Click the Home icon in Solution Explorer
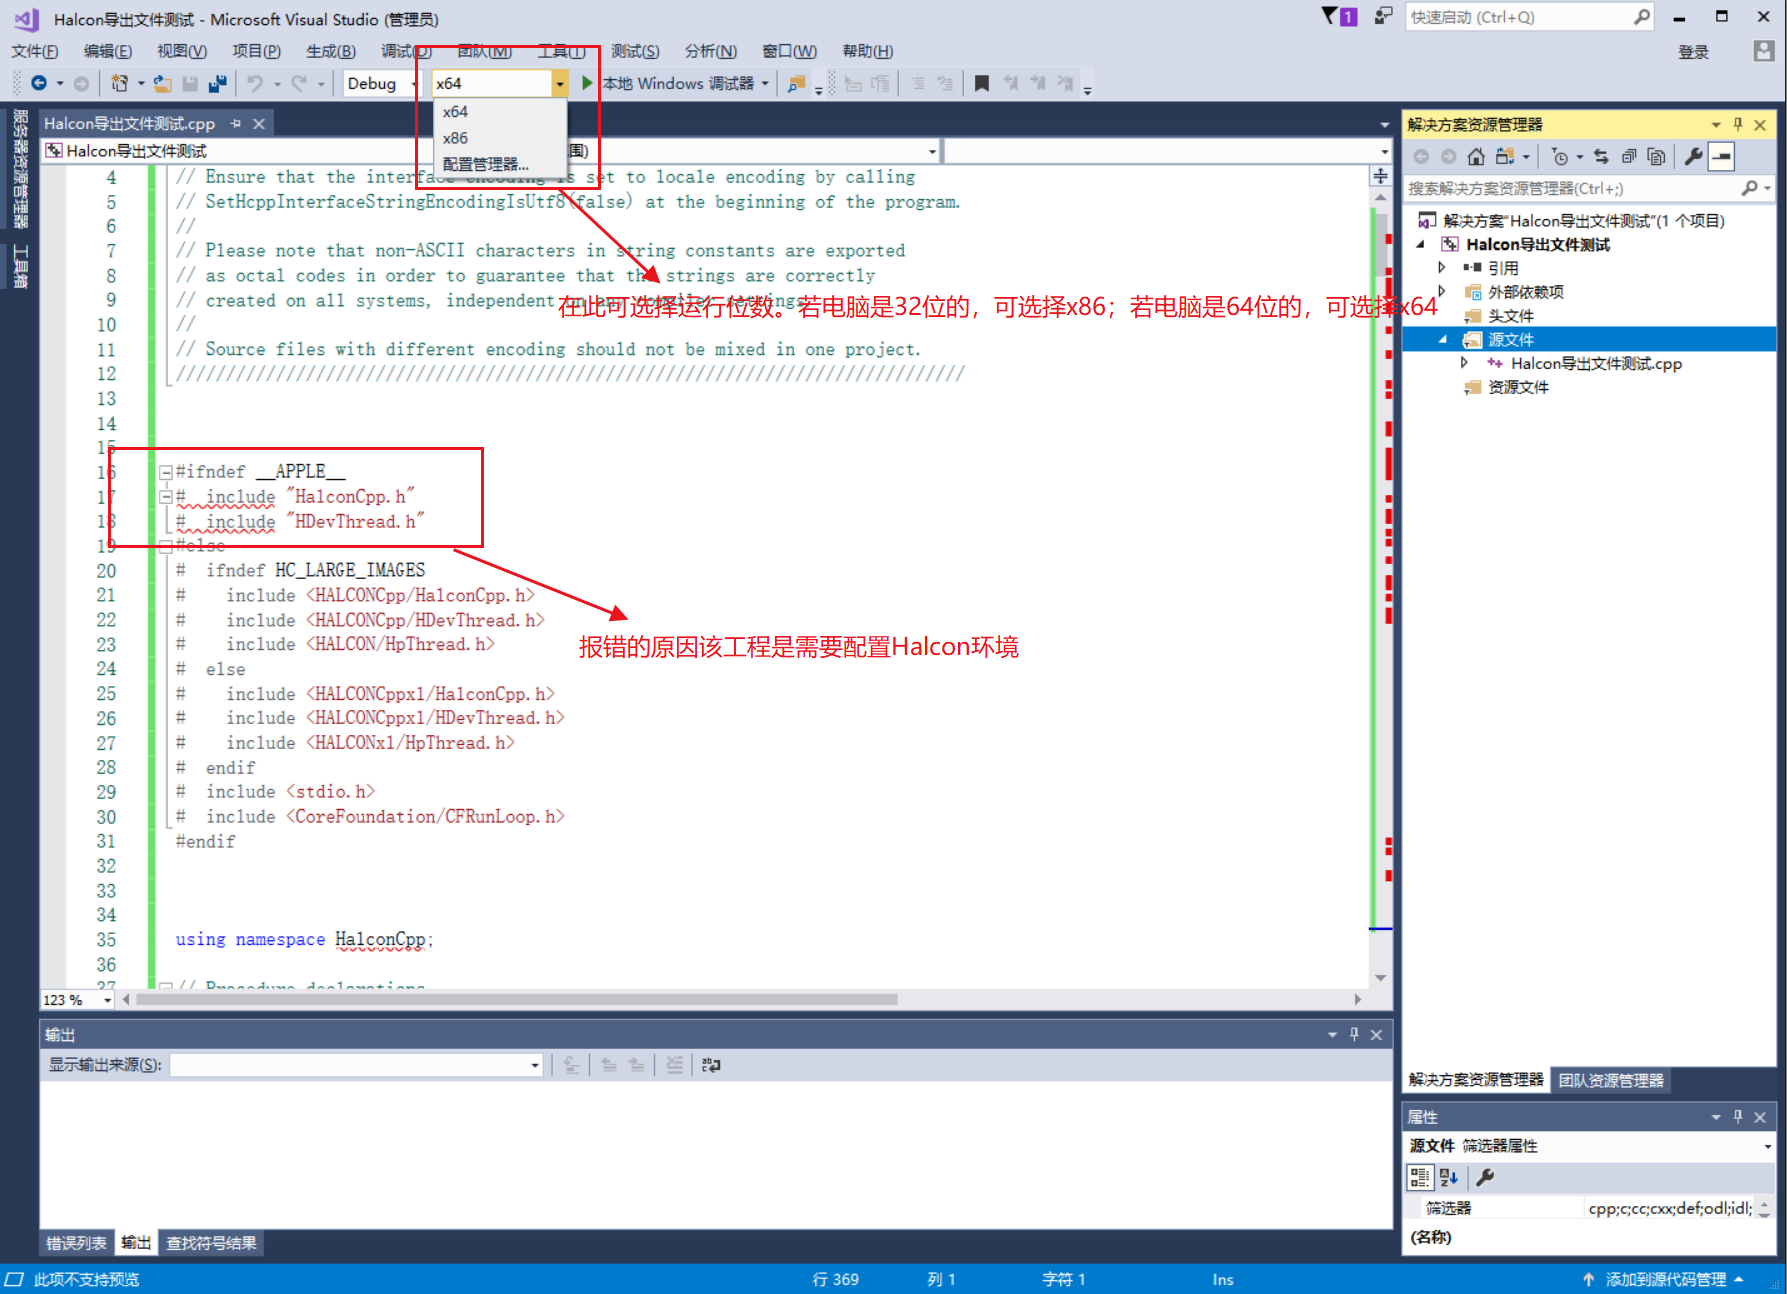The width and height of the screenshot is (1787, 1294). click(1476, 156)
